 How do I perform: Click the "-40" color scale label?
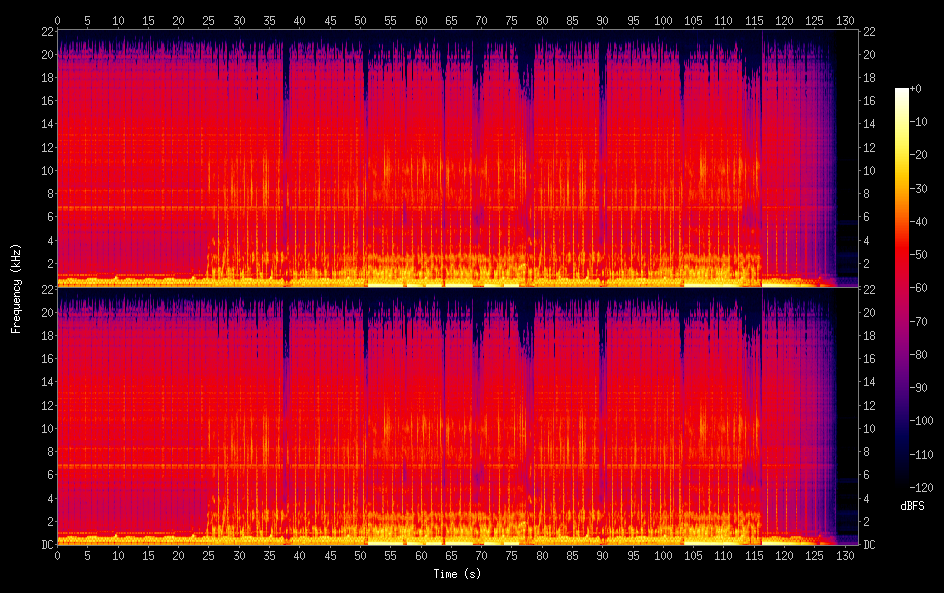pos(918,222)
